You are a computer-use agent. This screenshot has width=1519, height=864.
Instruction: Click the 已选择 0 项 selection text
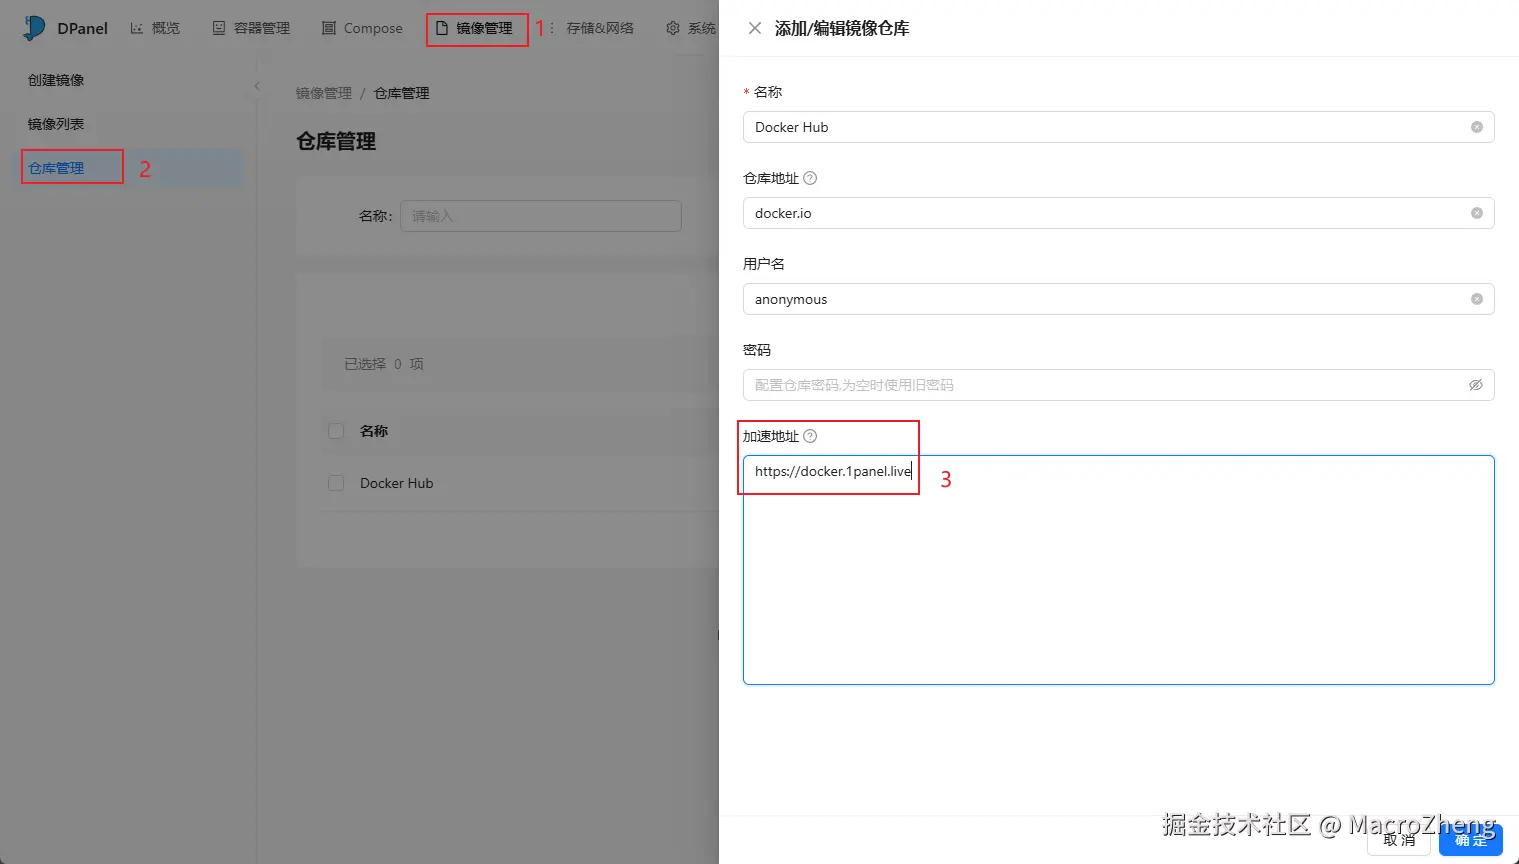coord(384,364)
